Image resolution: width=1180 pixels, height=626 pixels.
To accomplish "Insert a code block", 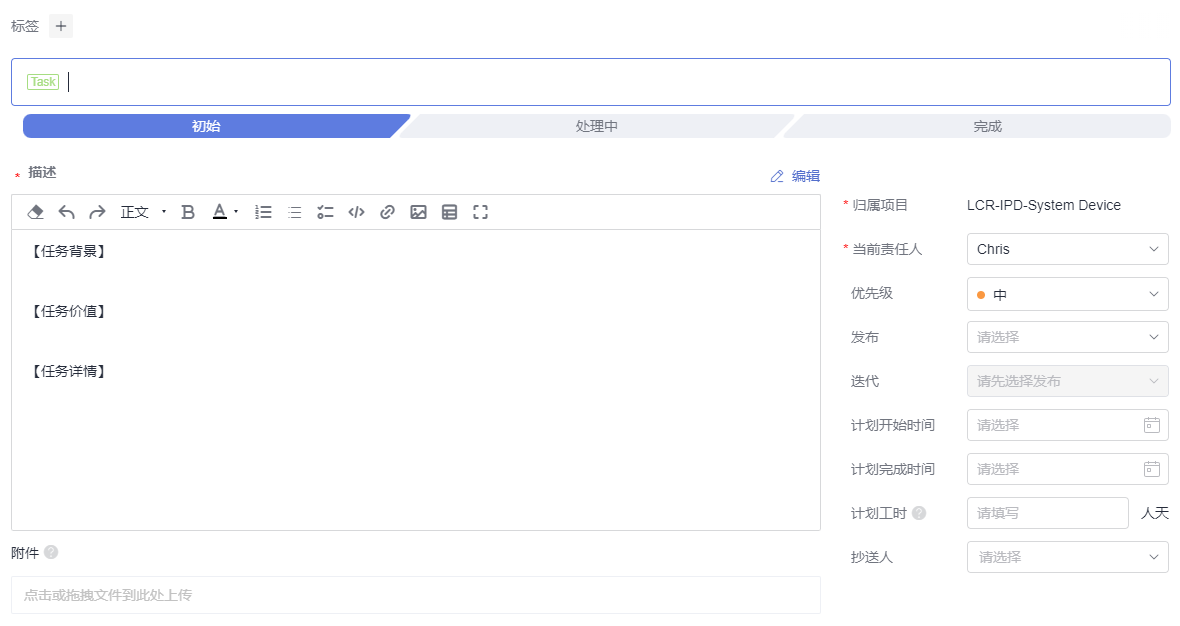I will pos(356,212).
